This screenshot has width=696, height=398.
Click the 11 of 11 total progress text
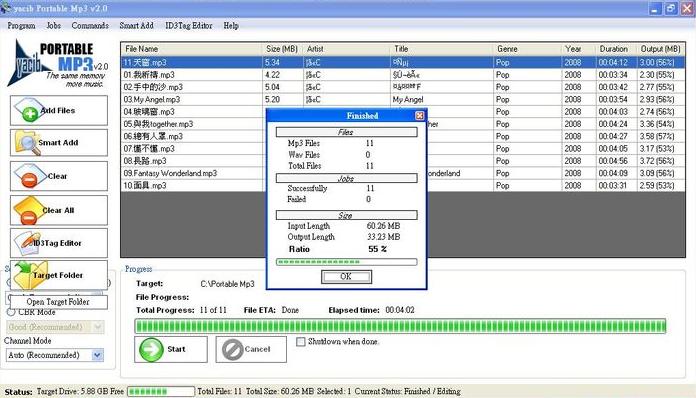(213, 310)
